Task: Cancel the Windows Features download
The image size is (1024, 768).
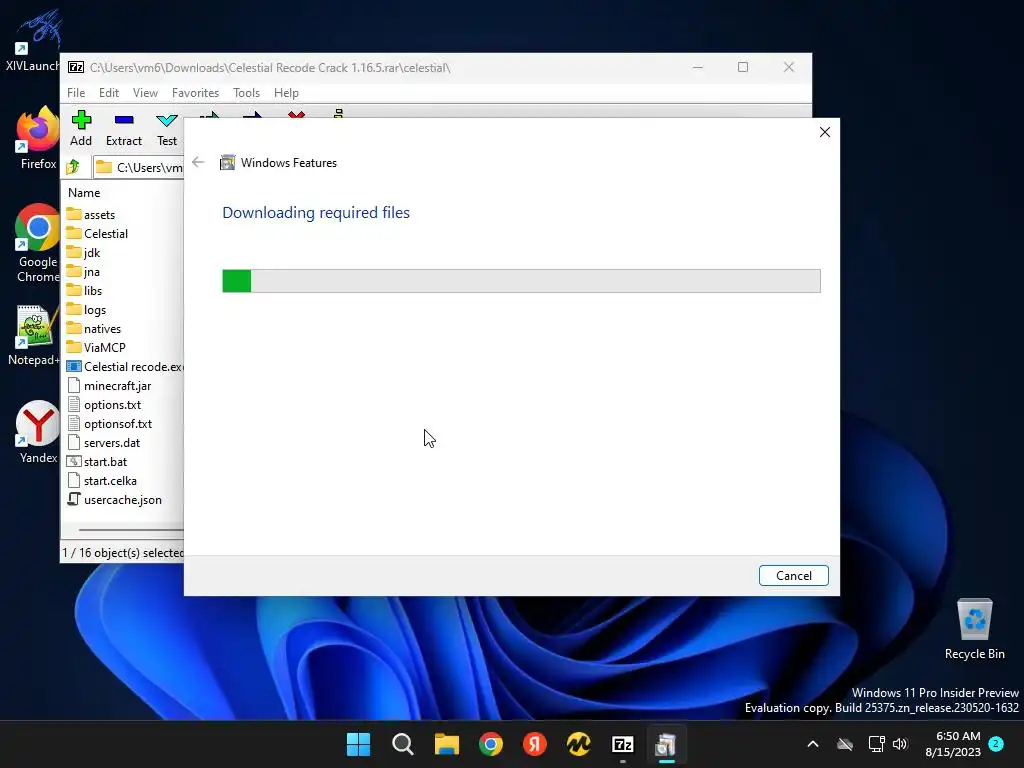Action: pyautogui.click(x=793, y=575)
